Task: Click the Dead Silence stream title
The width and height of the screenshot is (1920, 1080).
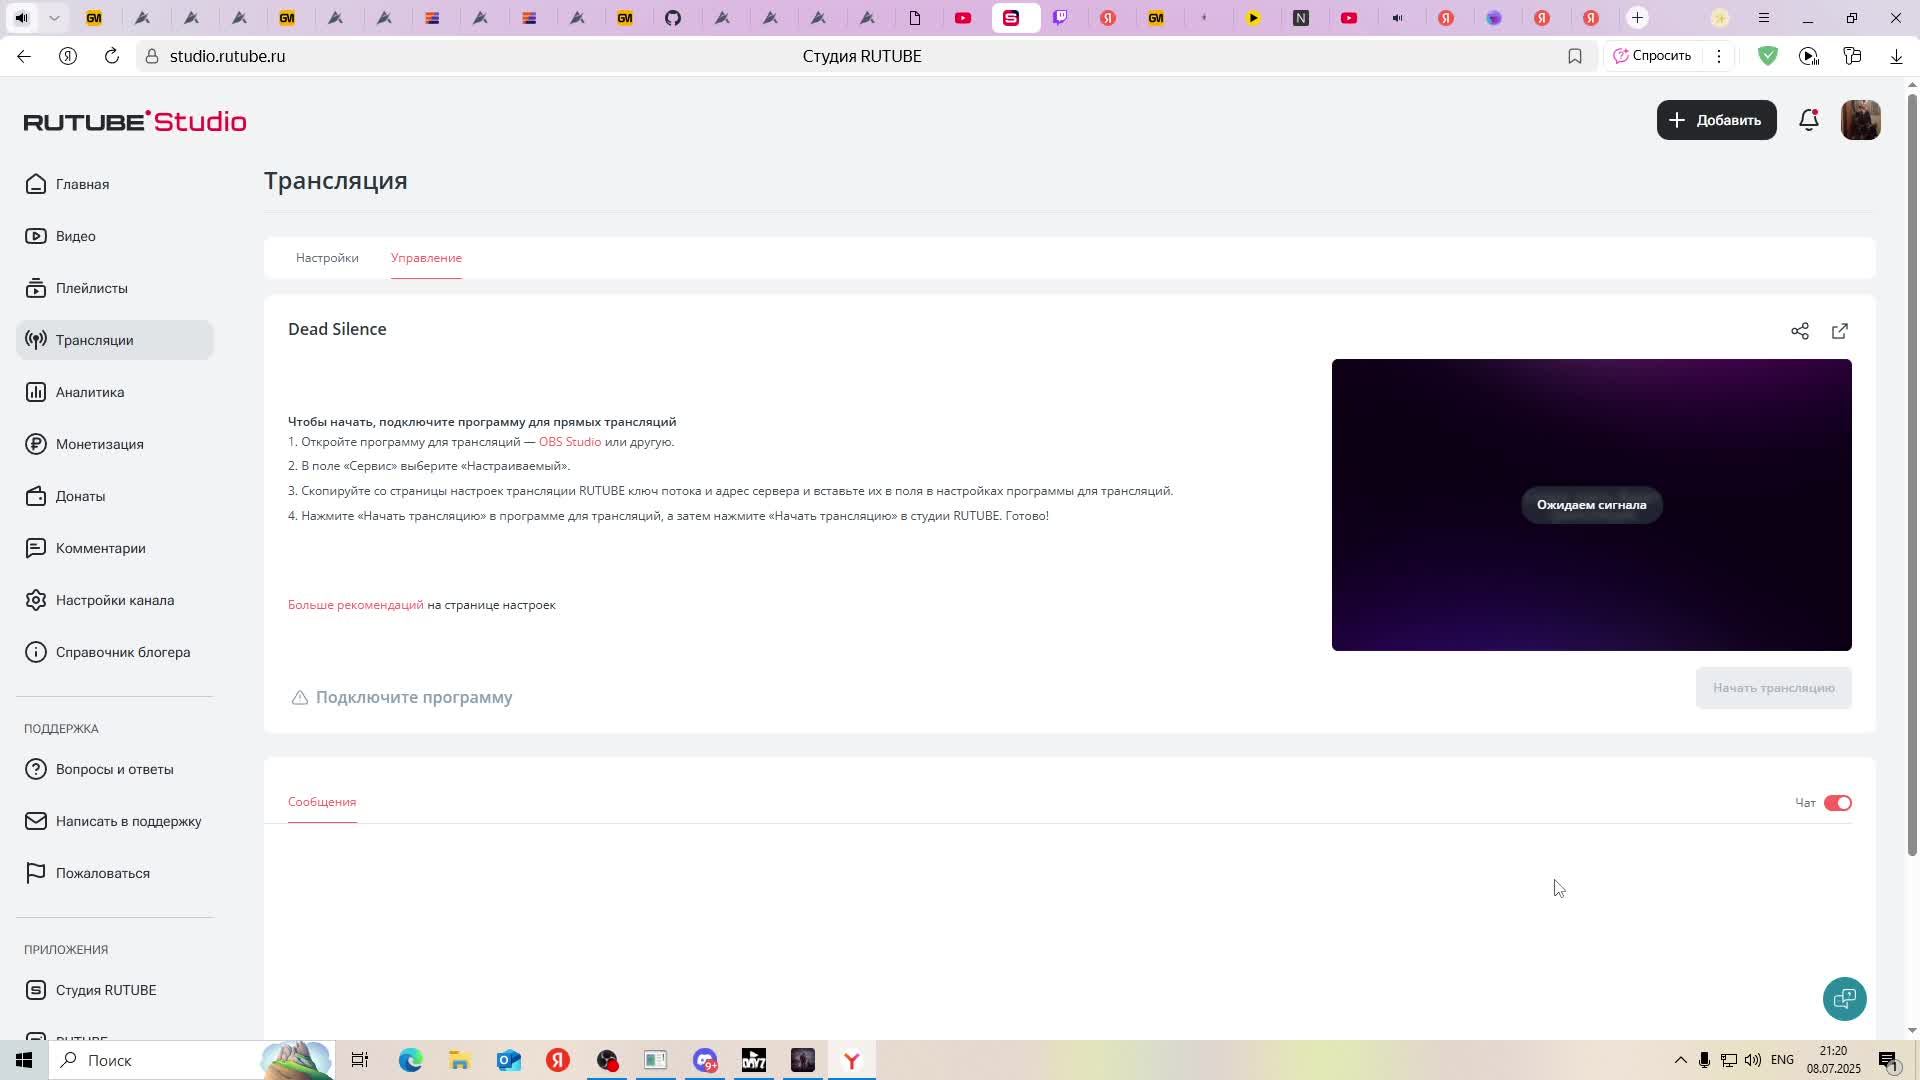Action: (x=337, y=329)
